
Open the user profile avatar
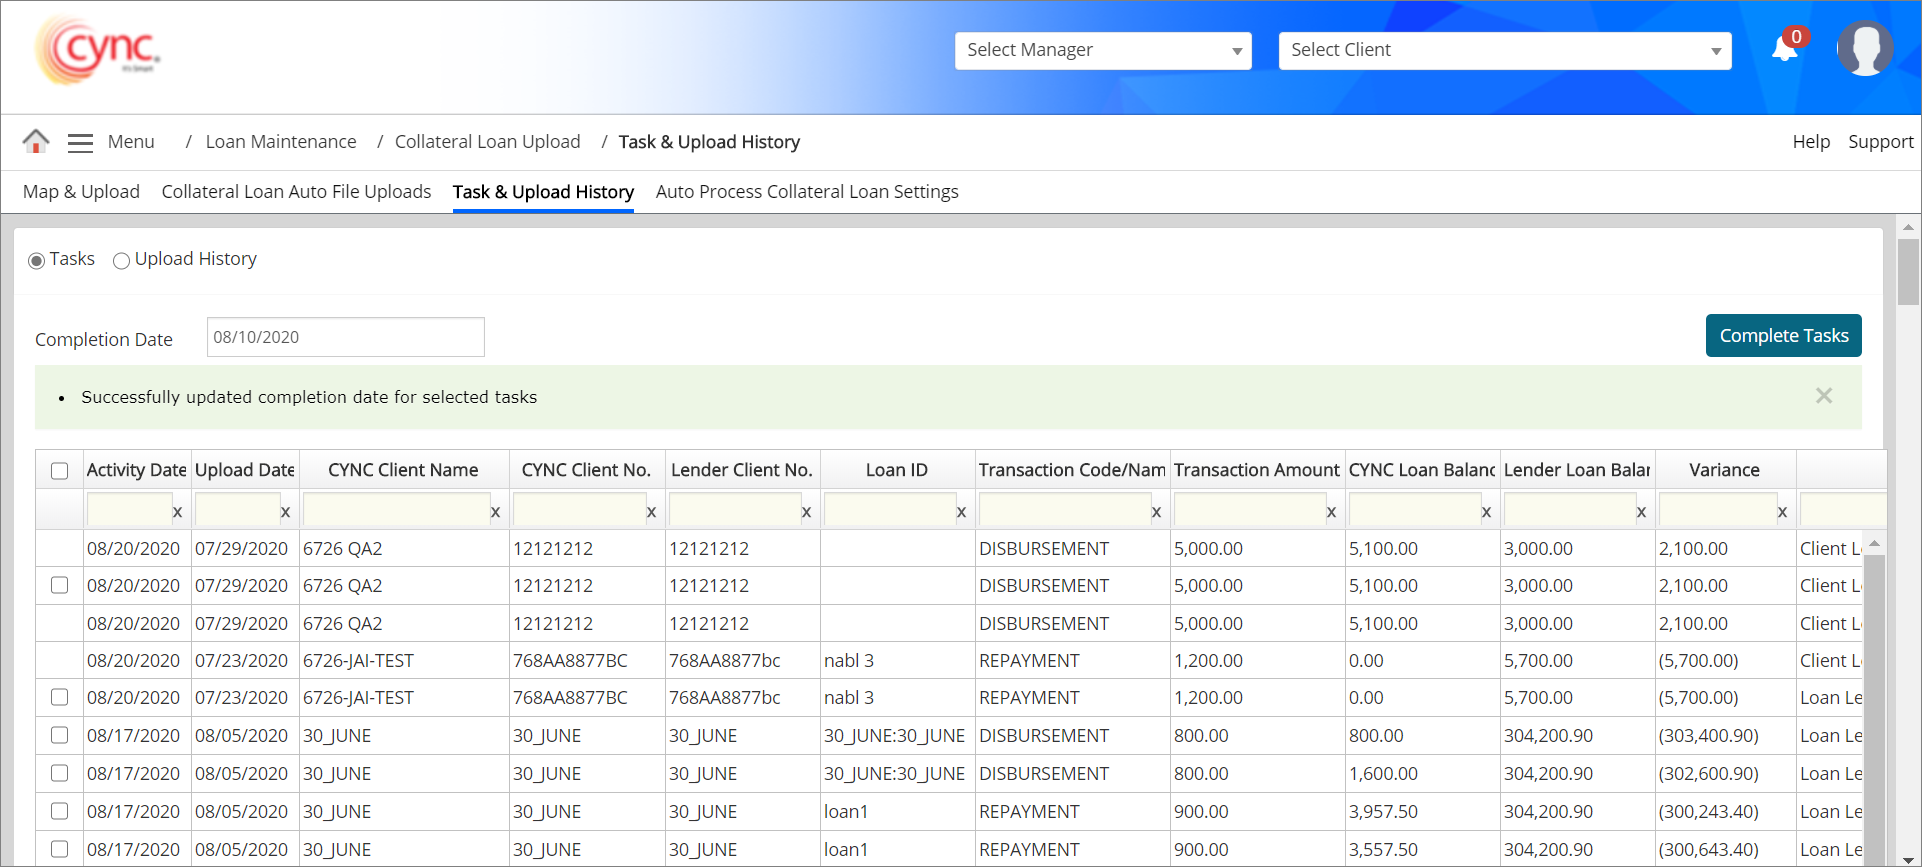coord(1864,48)
